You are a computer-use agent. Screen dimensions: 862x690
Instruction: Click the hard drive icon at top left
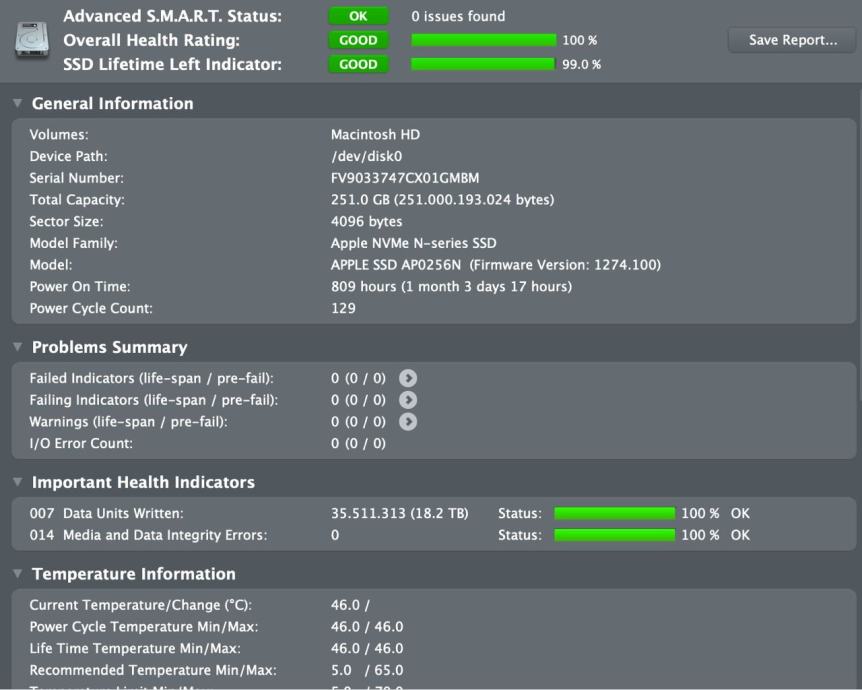pyautogui.click(x=32, y=40)
